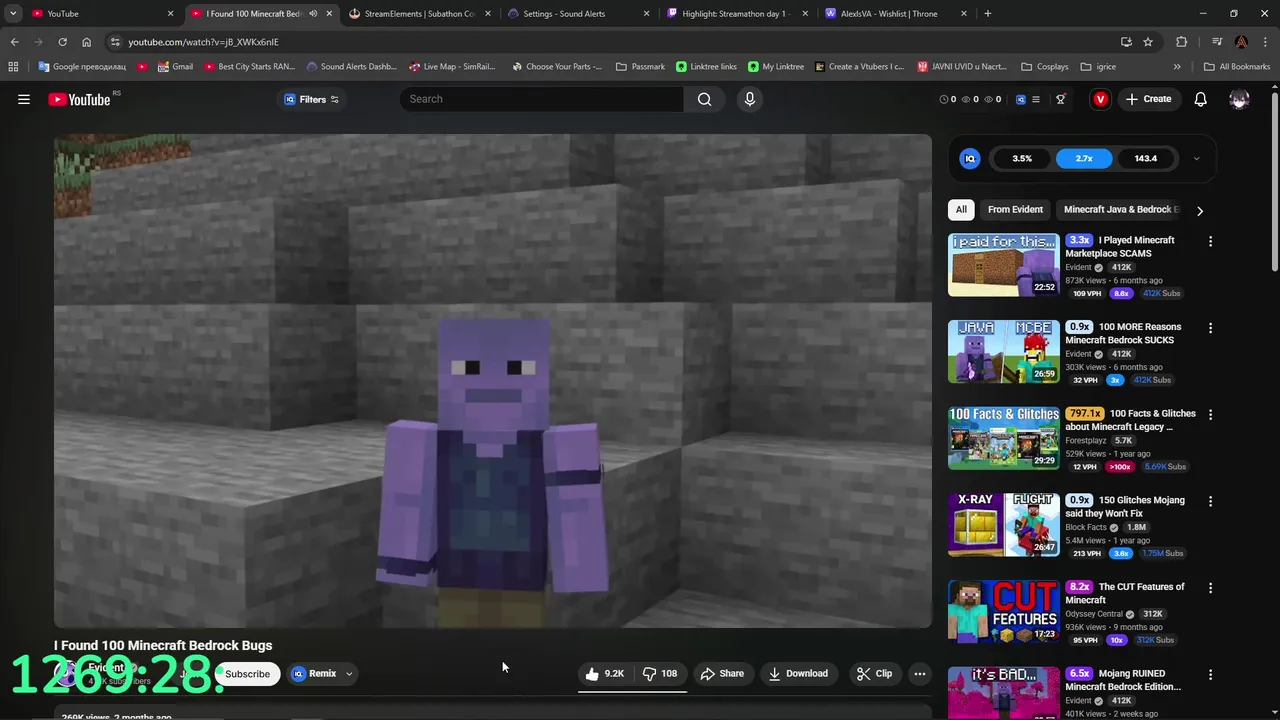The width and height of the screenshot is (1280, 720).
Task: Click the Create button
Action: point(1148,99)
